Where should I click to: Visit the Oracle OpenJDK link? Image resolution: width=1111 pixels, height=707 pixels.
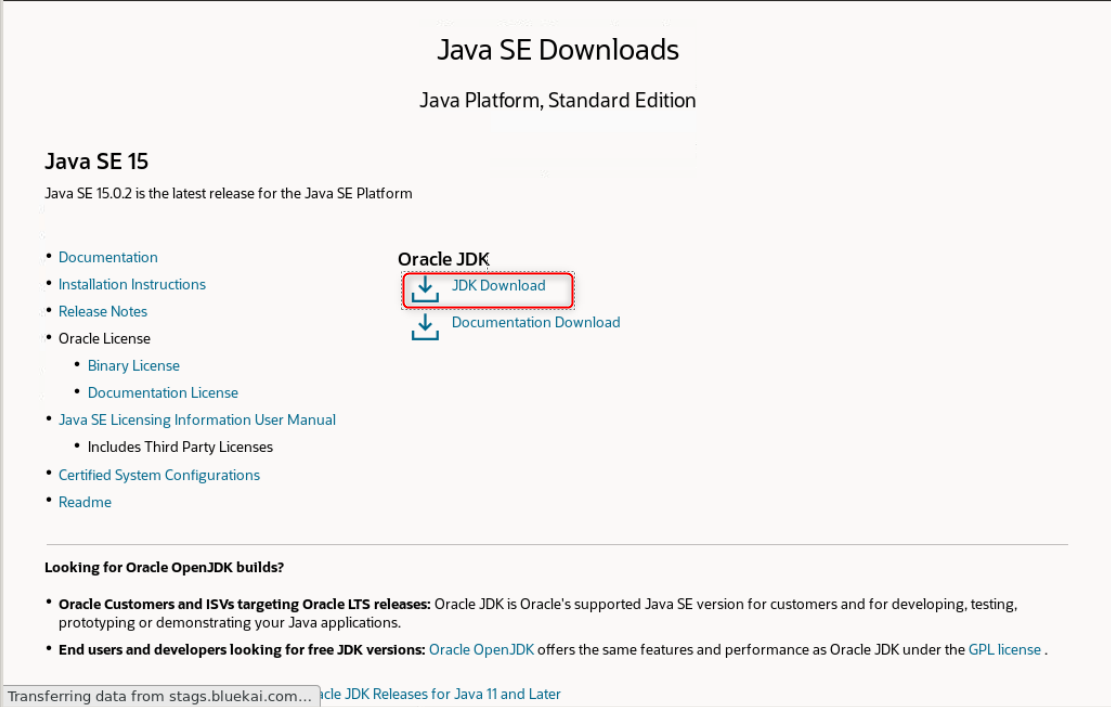pyautogui.click(x=481, y=650)
